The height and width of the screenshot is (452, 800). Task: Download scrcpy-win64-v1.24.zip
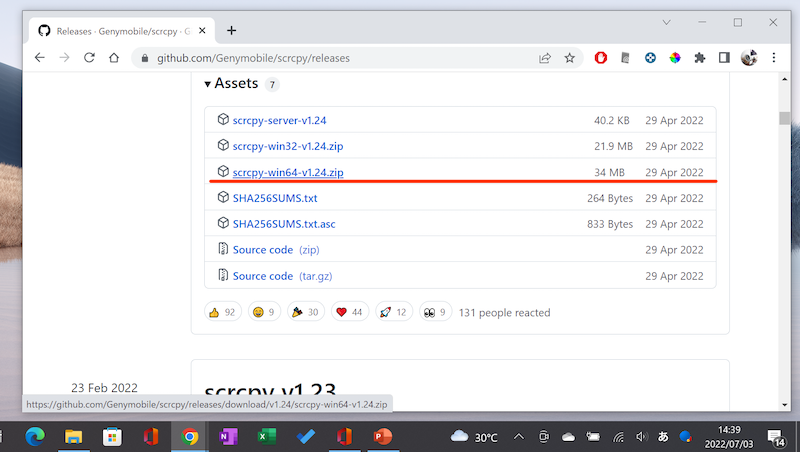click(x=288, y=172)
